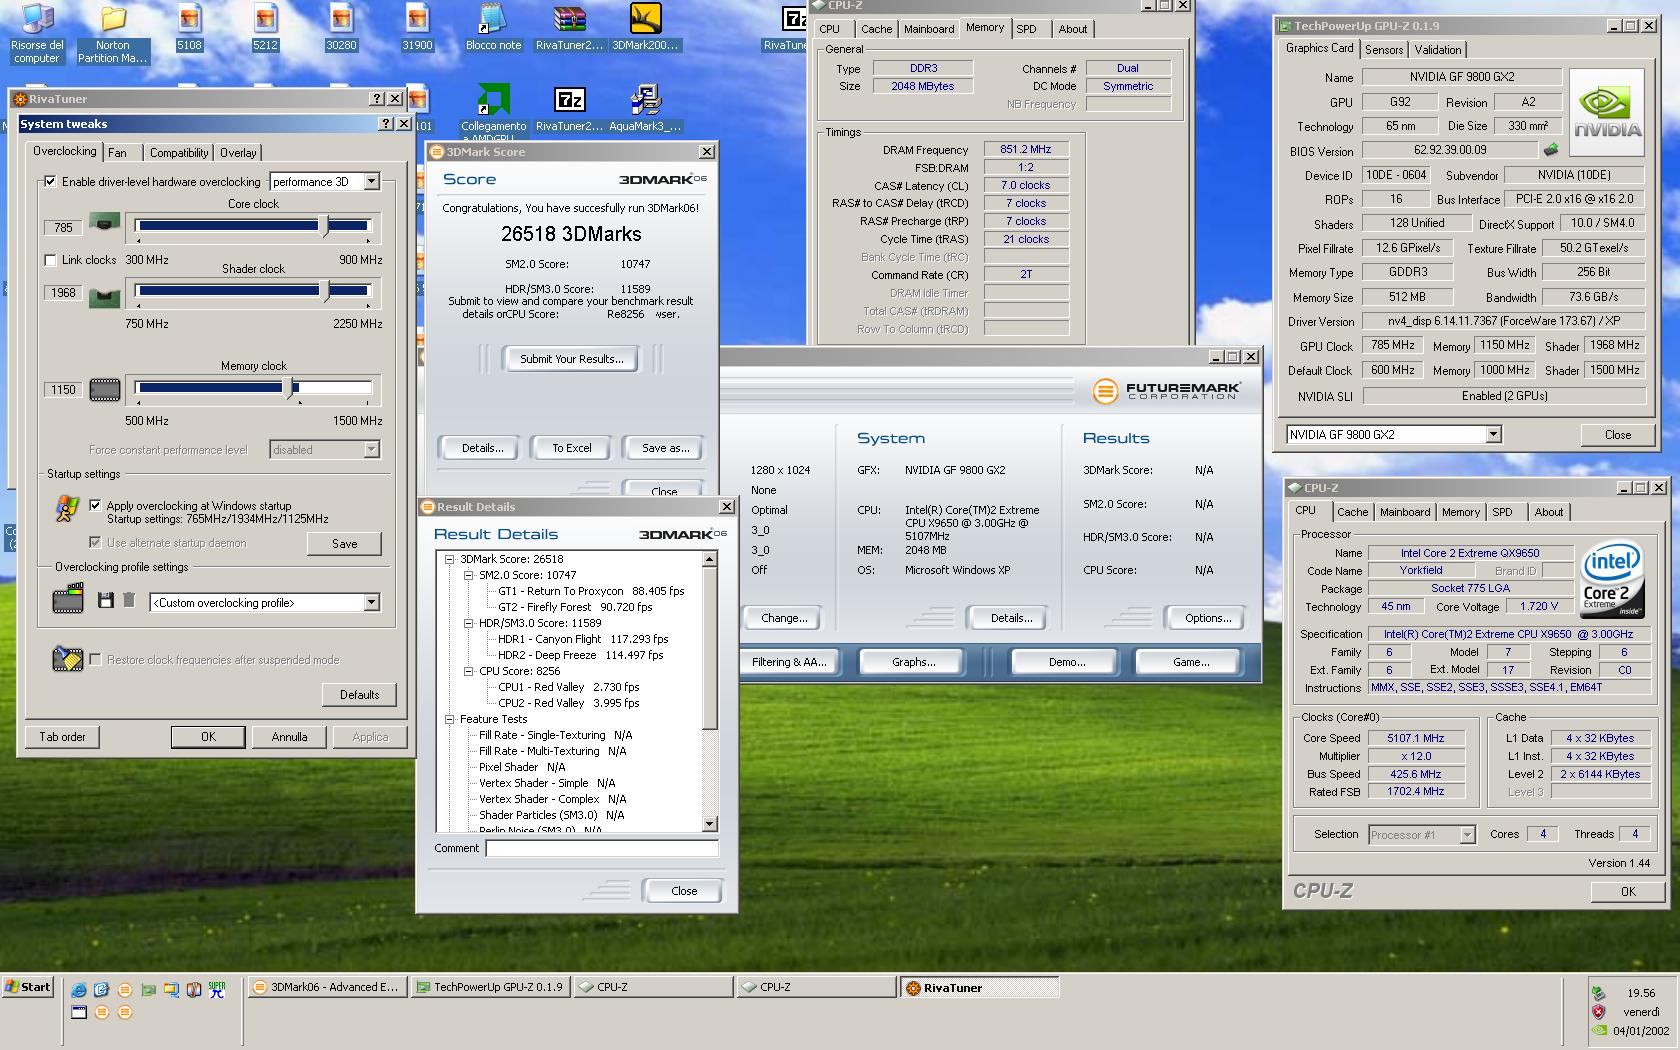This screenshot has width=1680, height=1050.
Task: Click the RivaTuner delete profile trash icon
Action: coord(129,600)
